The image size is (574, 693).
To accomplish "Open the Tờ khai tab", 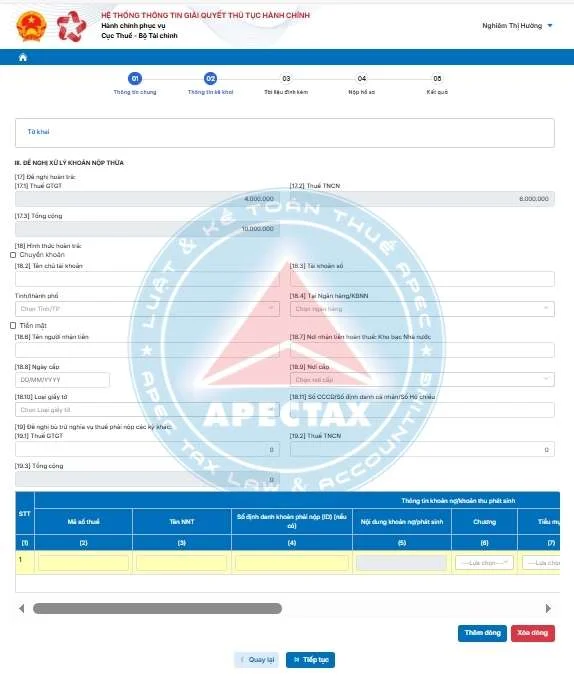I will 38,132.
